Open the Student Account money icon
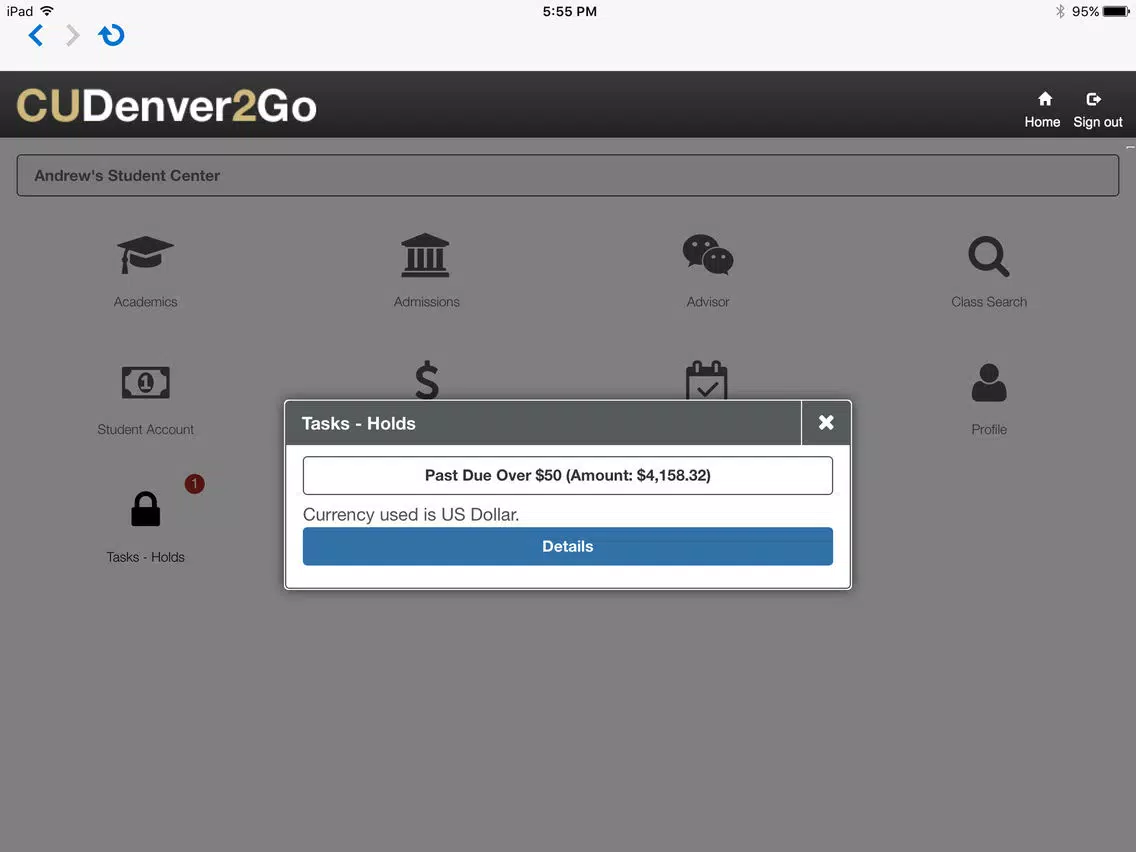 coord(146,383)
